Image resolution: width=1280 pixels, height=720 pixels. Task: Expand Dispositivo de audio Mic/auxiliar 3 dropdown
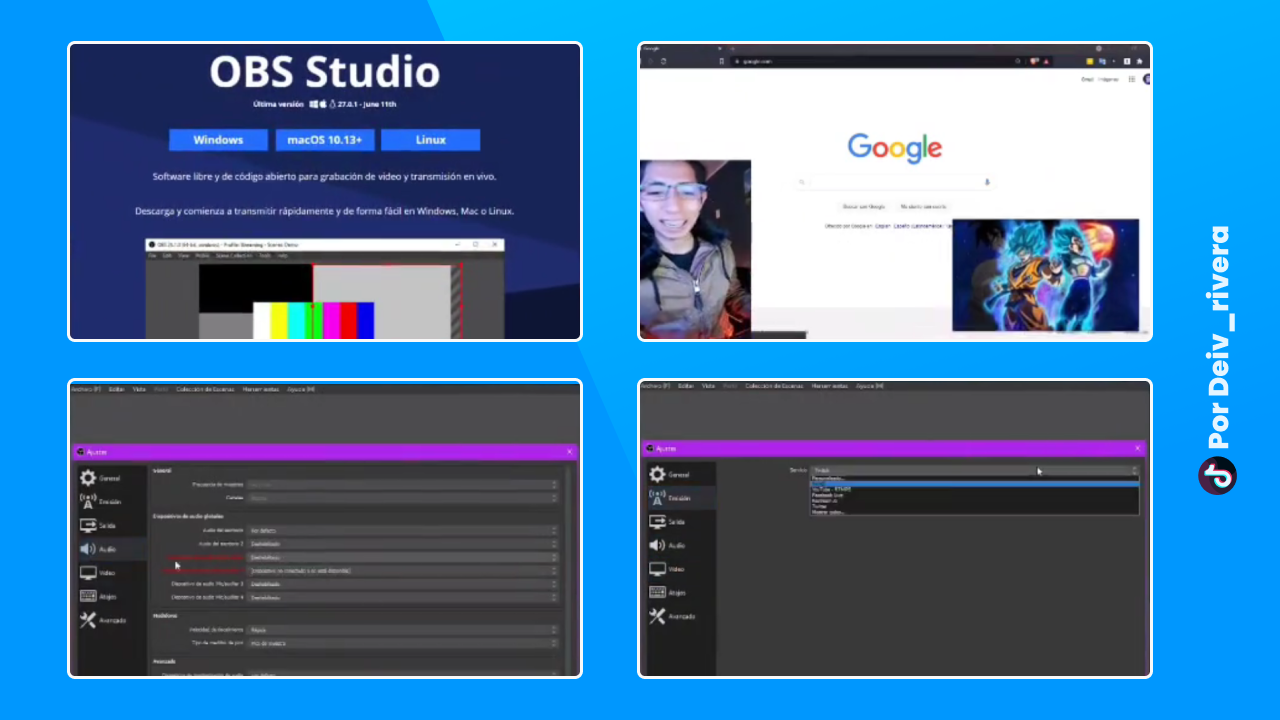click(x=402, y=583)
